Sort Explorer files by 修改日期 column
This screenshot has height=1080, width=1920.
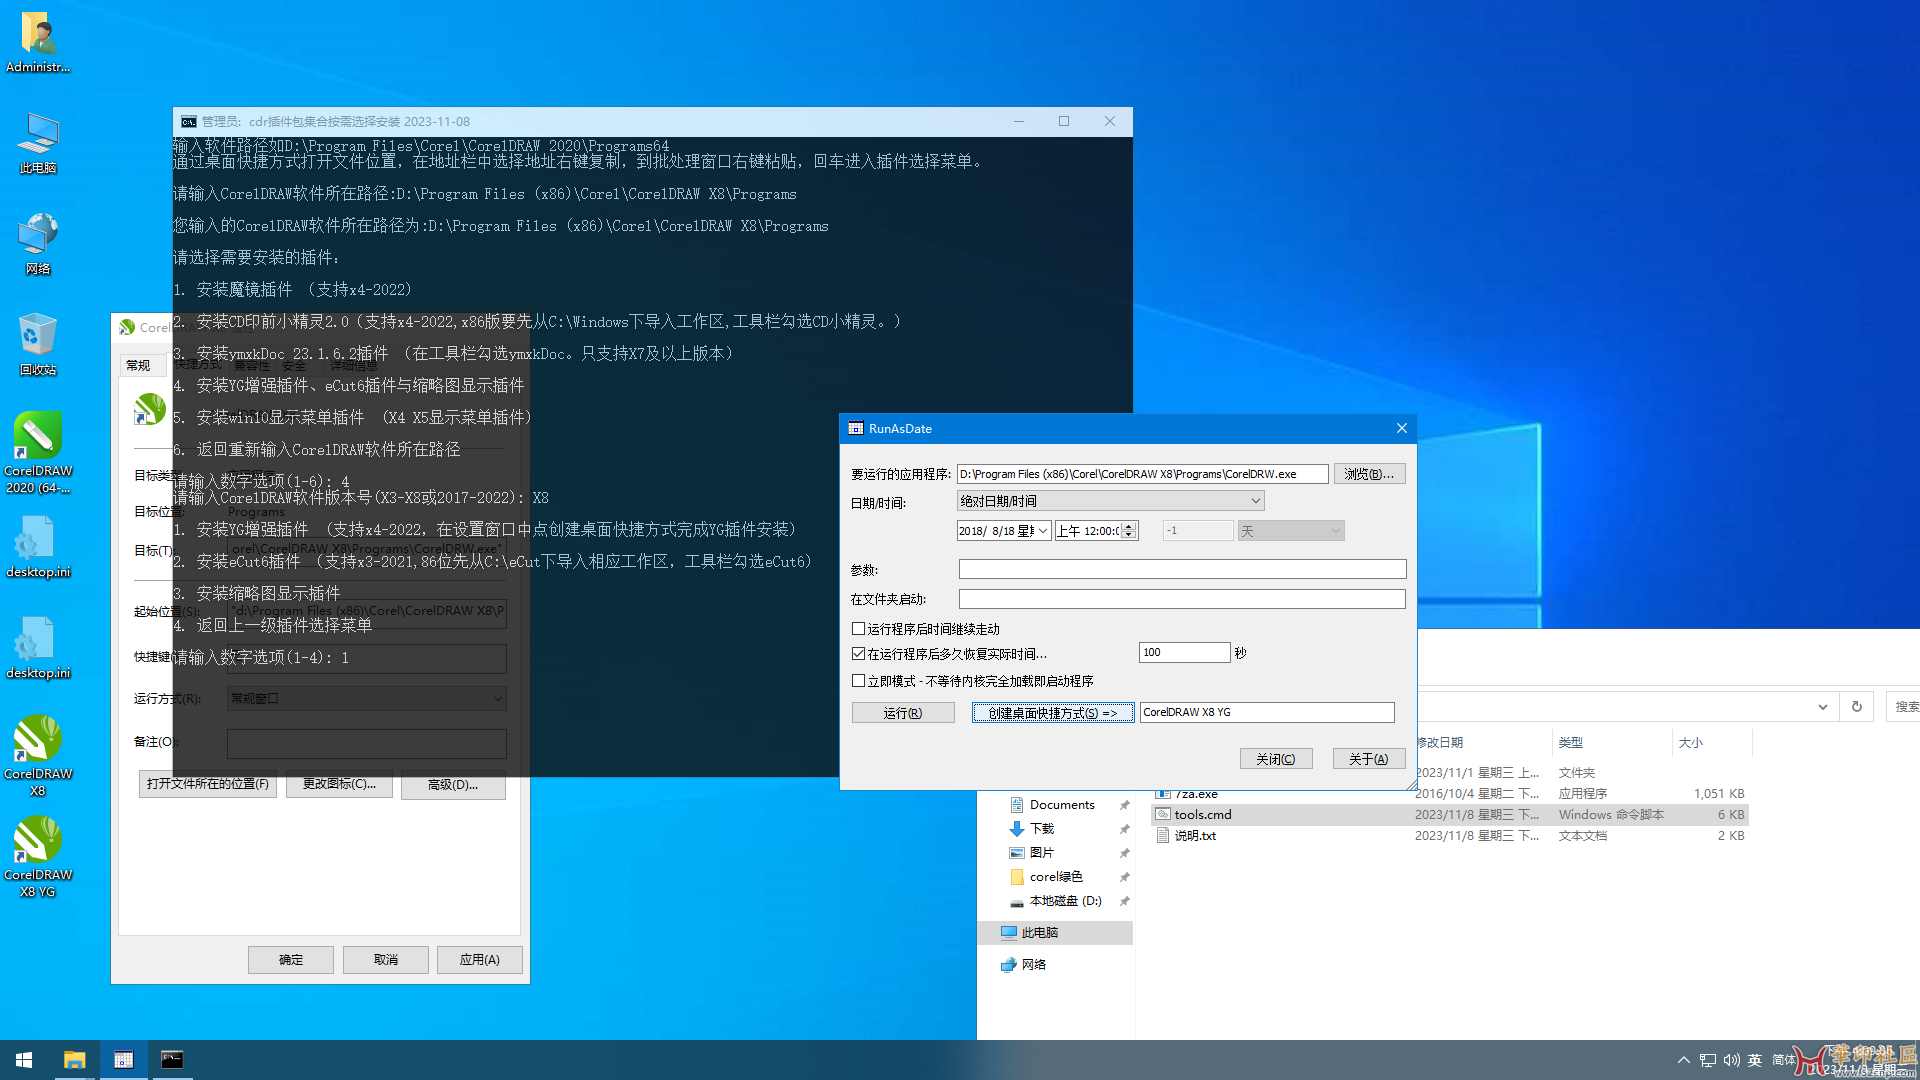pos(1440,743)
